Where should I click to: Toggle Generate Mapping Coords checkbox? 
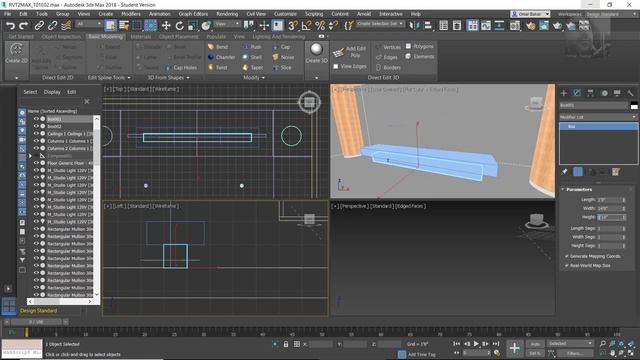(567, 256)
